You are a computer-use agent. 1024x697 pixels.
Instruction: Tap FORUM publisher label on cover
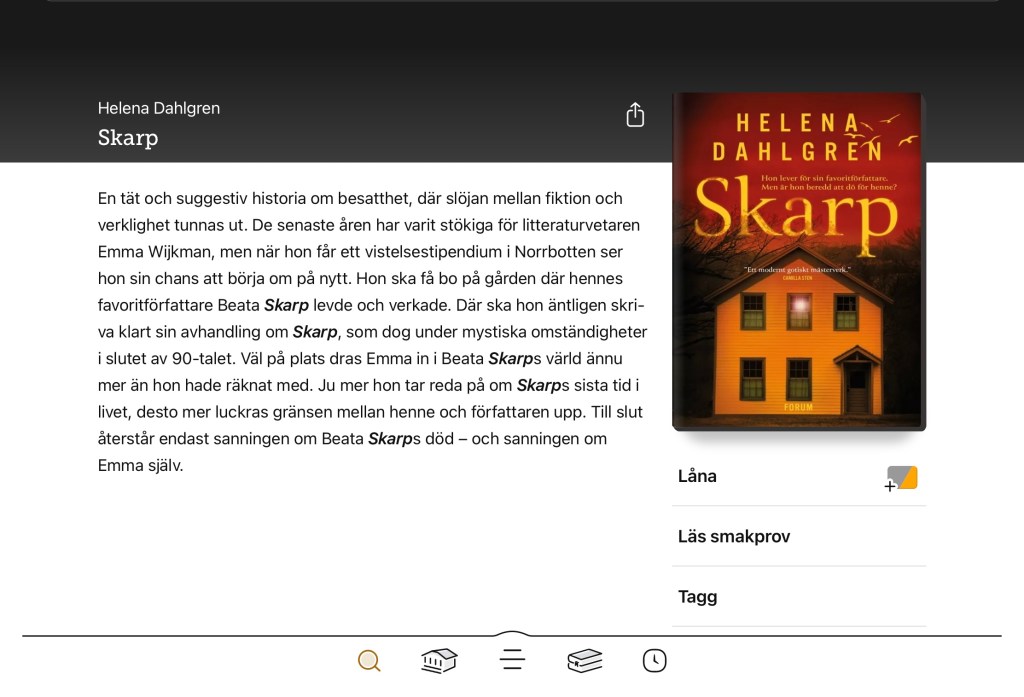[x=798, y=407]
